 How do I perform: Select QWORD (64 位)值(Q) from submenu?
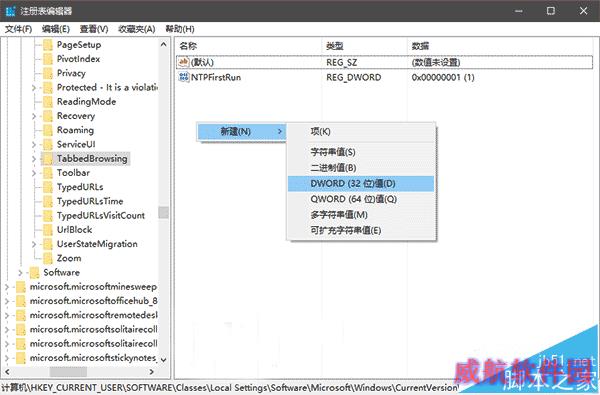(361, 199)
